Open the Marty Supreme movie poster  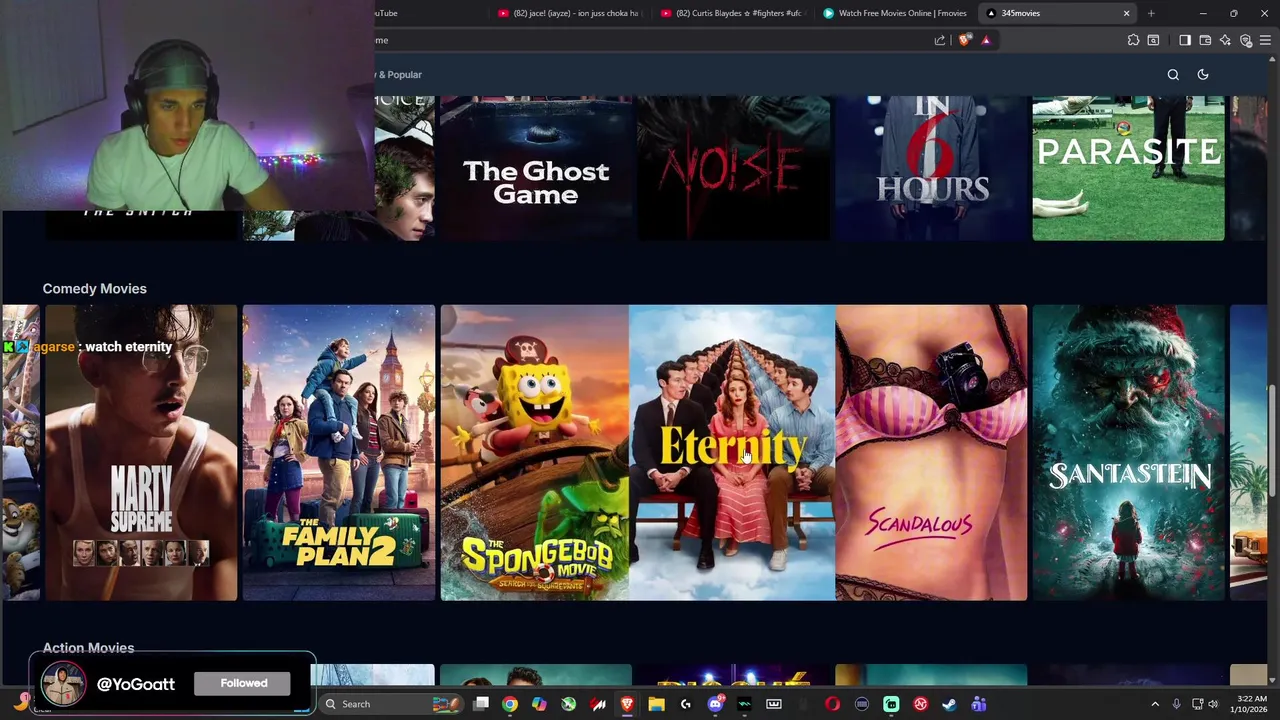pyautogui.click(x=141, y=452)
